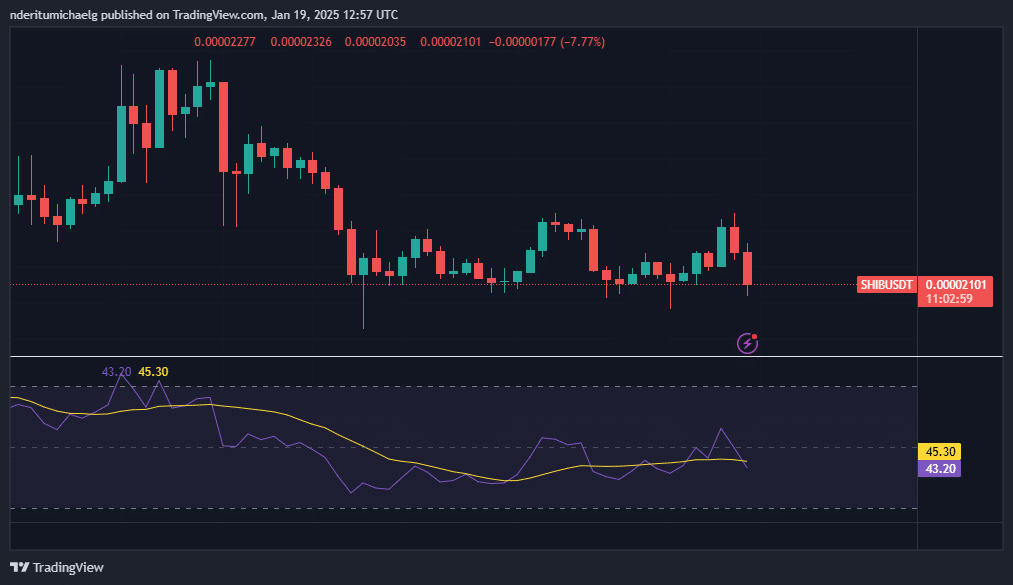
Task: Click the red 0.00002101 price axis tag
Action: [956, 285]
